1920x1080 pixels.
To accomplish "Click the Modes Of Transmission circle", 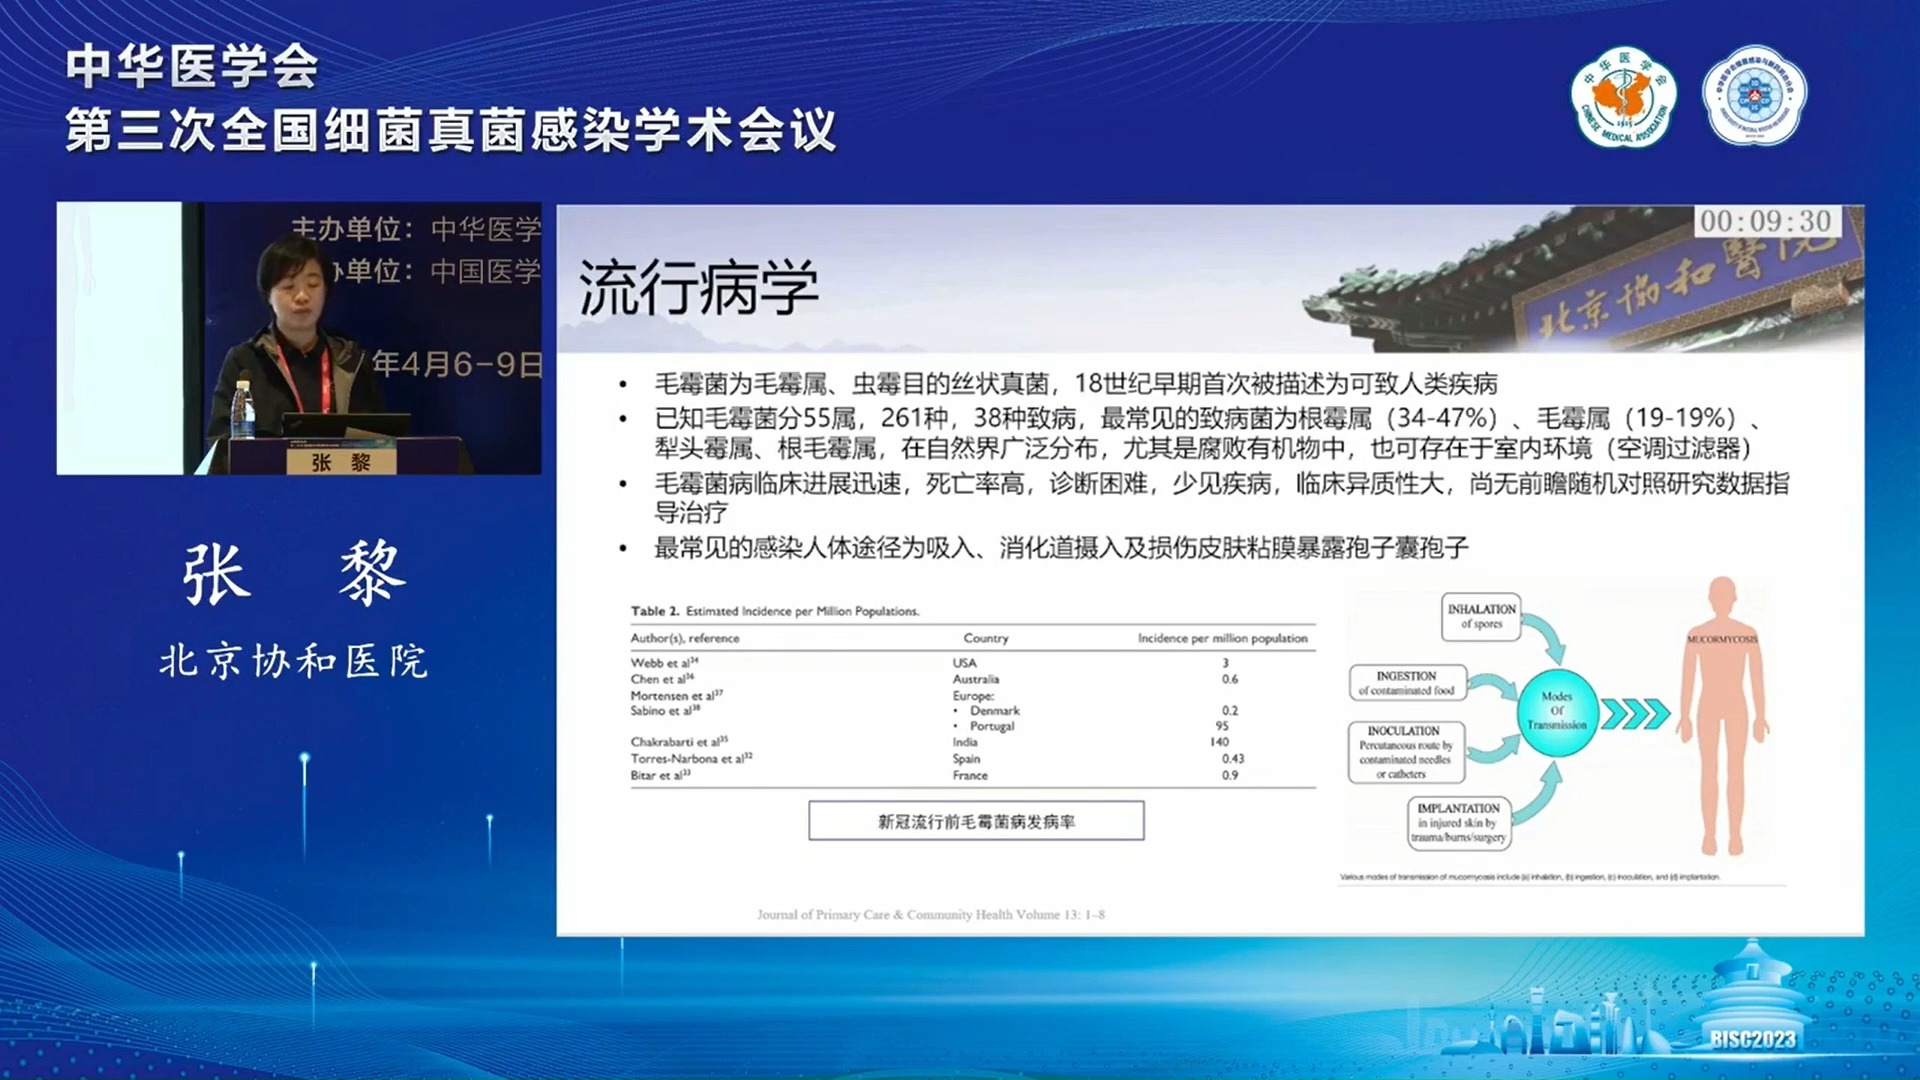I will 1557,711.
